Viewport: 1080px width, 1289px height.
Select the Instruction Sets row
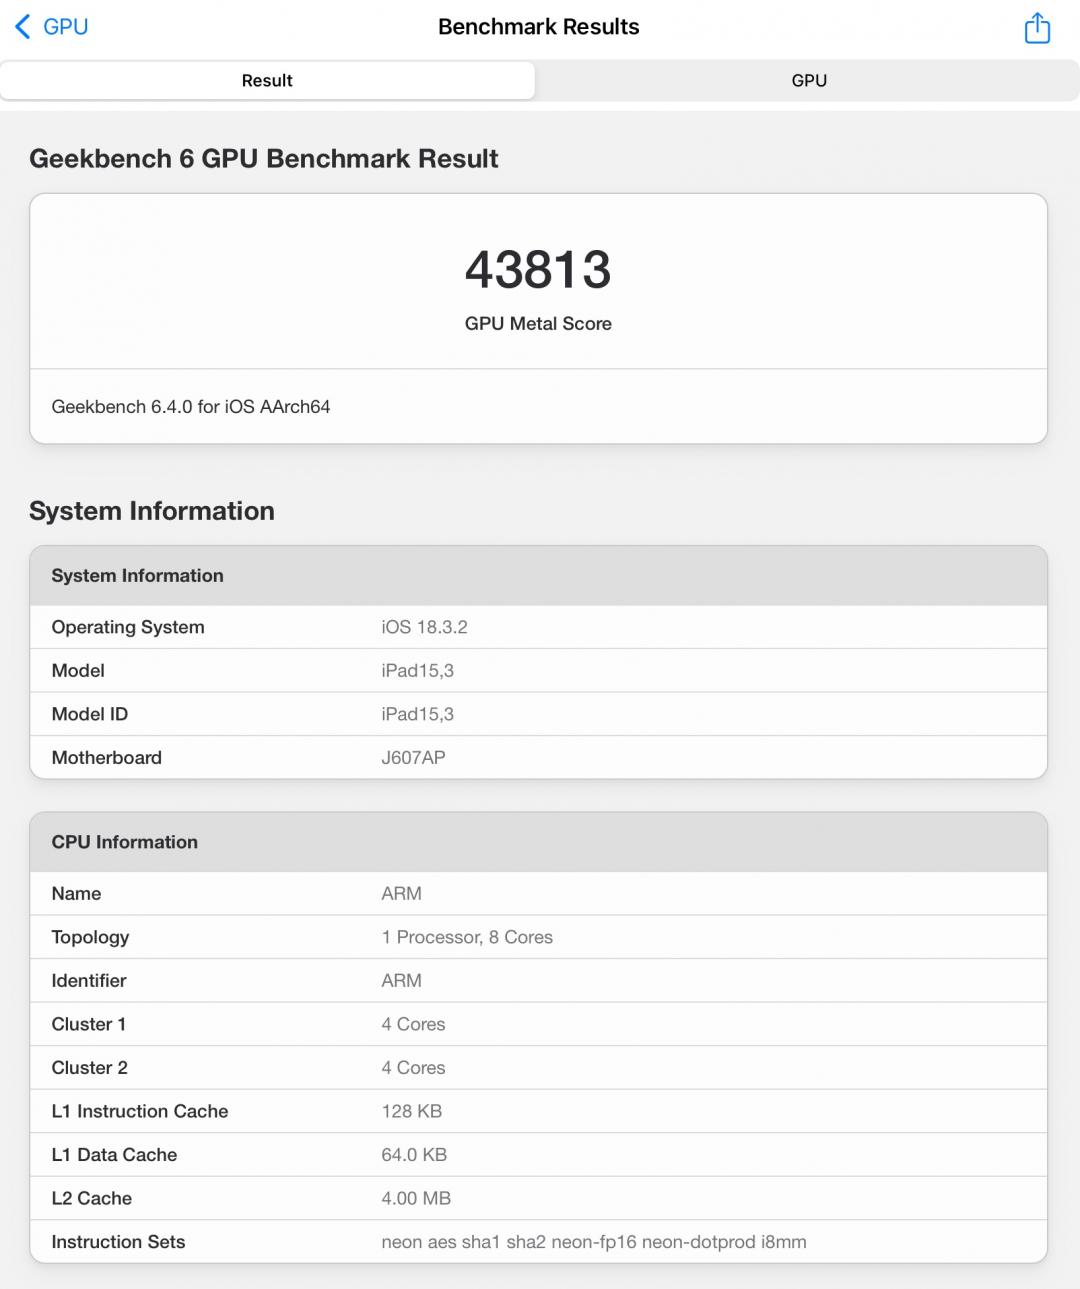coord(538,1242)
